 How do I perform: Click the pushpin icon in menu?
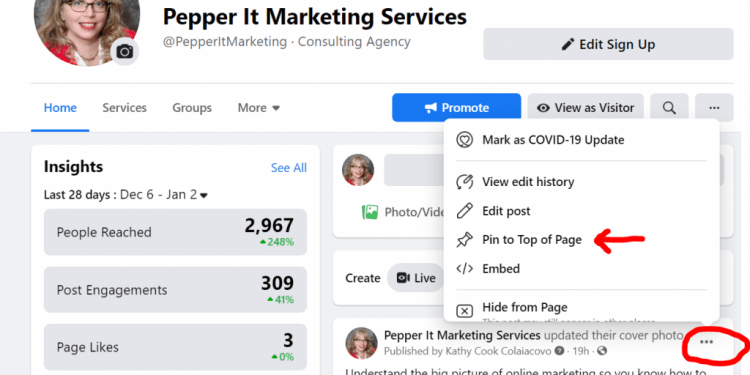coord(464,240)
